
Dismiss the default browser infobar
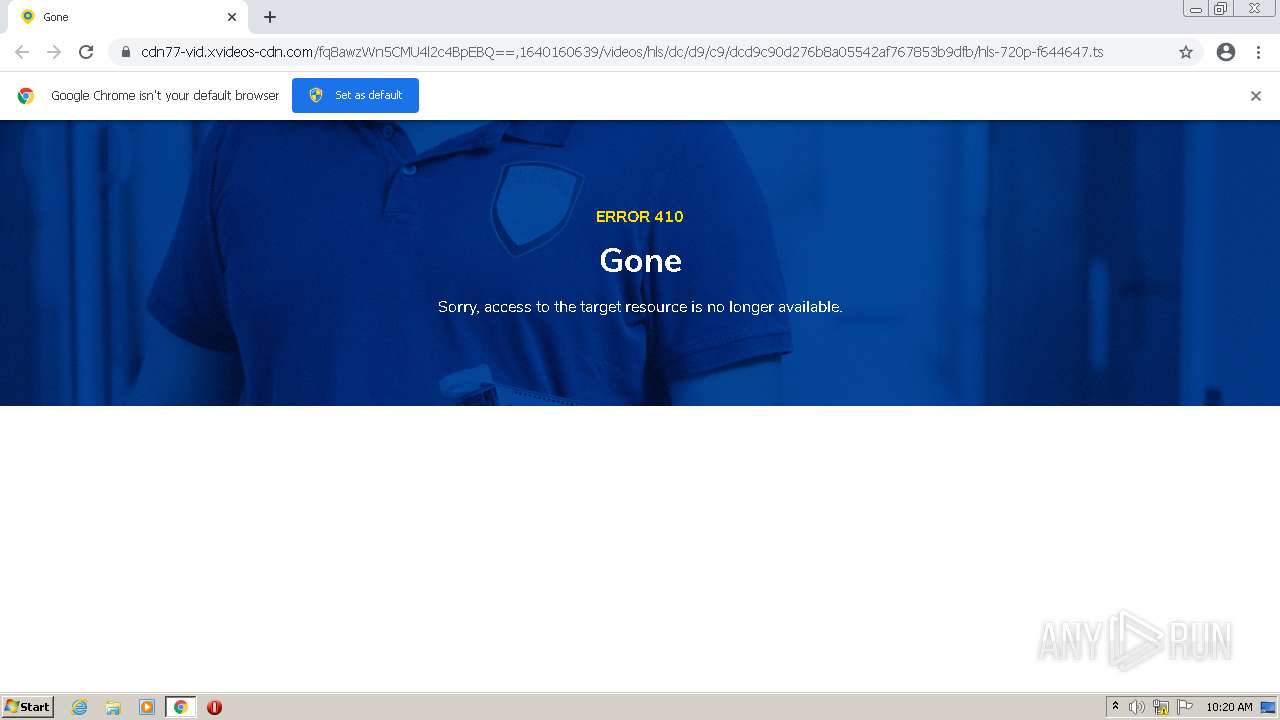tap(1256, 96)
